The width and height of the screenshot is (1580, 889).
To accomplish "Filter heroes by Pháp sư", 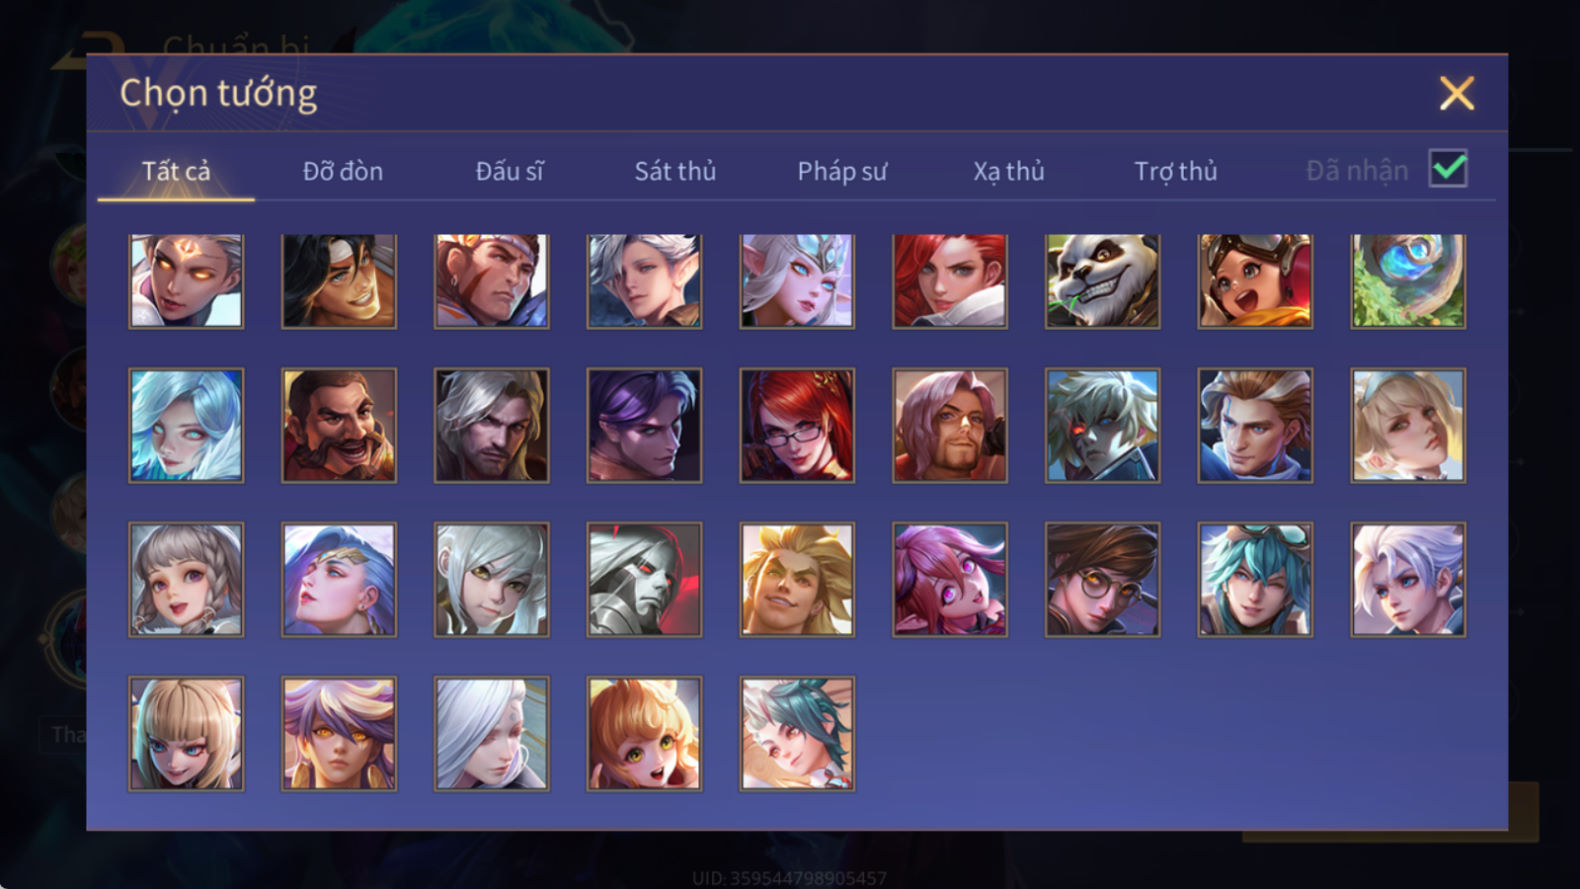I will tap(842, 171).
